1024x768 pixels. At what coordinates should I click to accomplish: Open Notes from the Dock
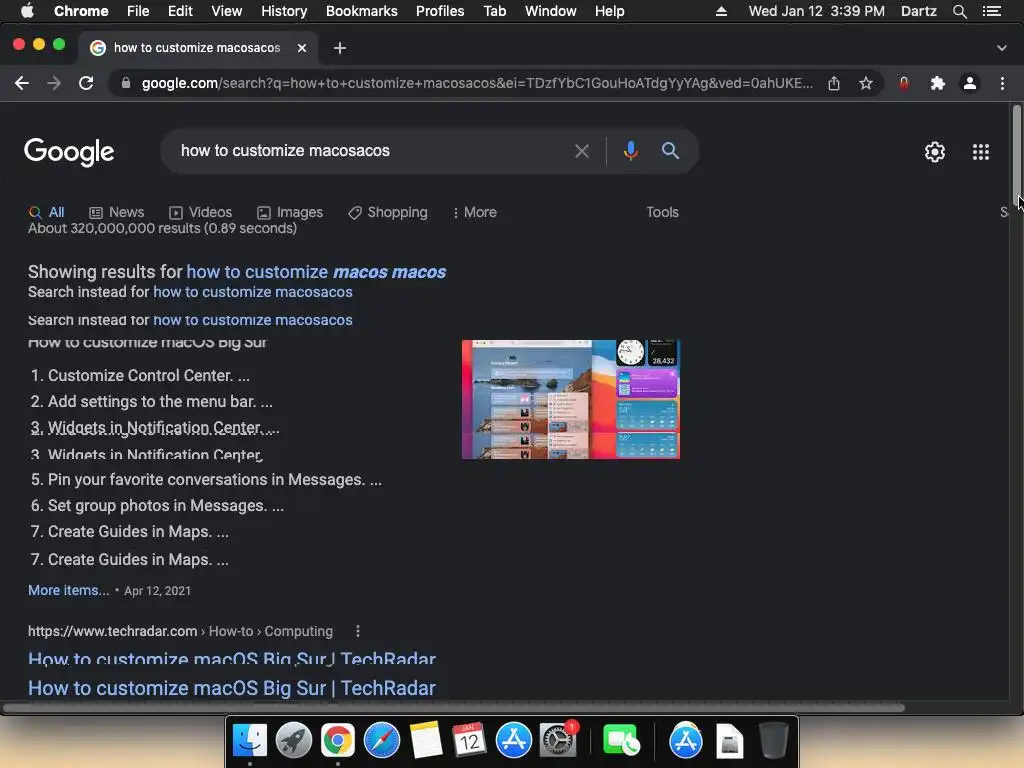pos(426,741)
